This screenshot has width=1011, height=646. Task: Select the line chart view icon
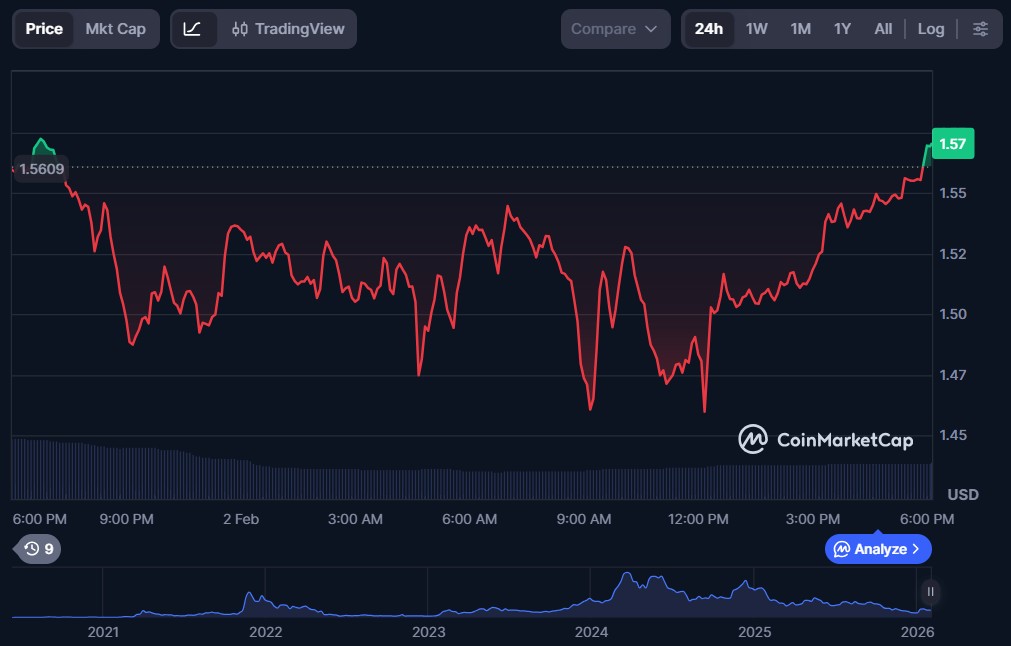pos(193,29)
